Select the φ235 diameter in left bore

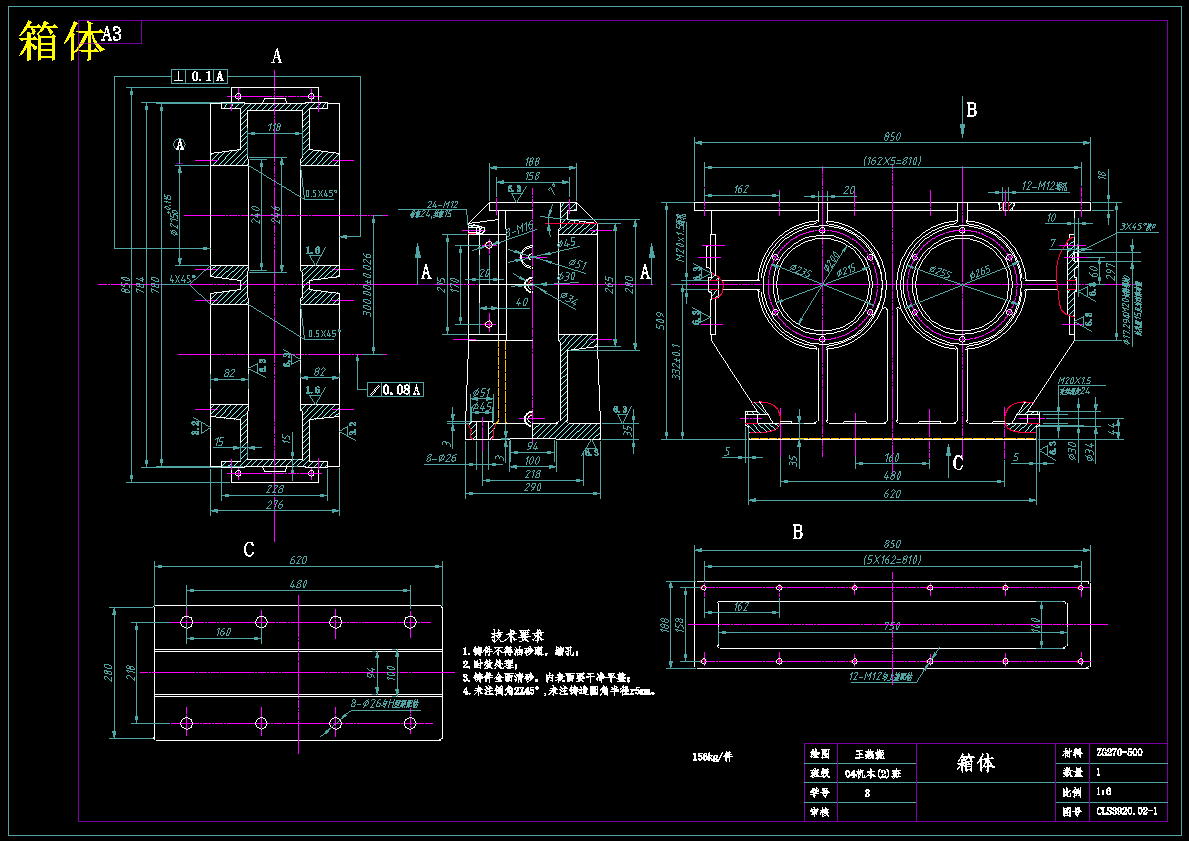[x=801, y=271]
